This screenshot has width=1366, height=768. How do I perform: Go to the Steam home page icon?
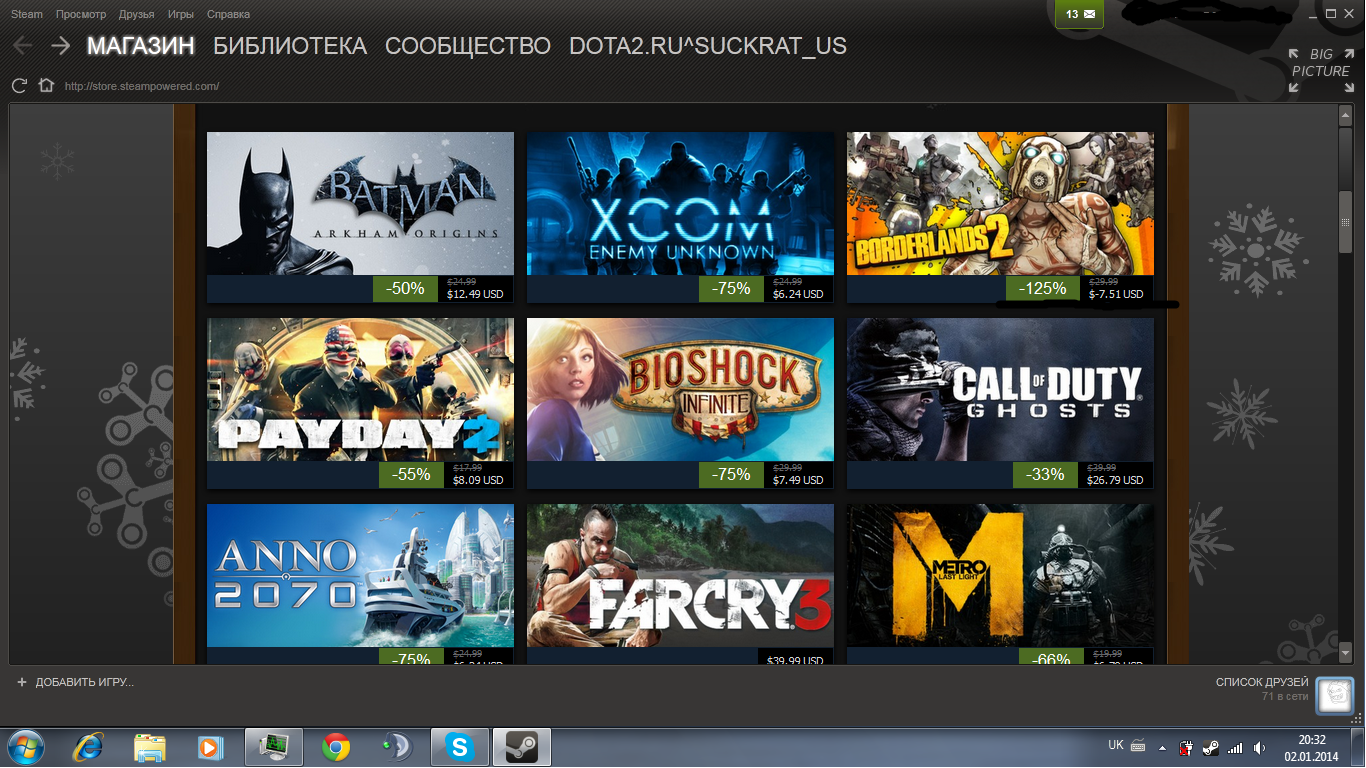pos(45,85)
